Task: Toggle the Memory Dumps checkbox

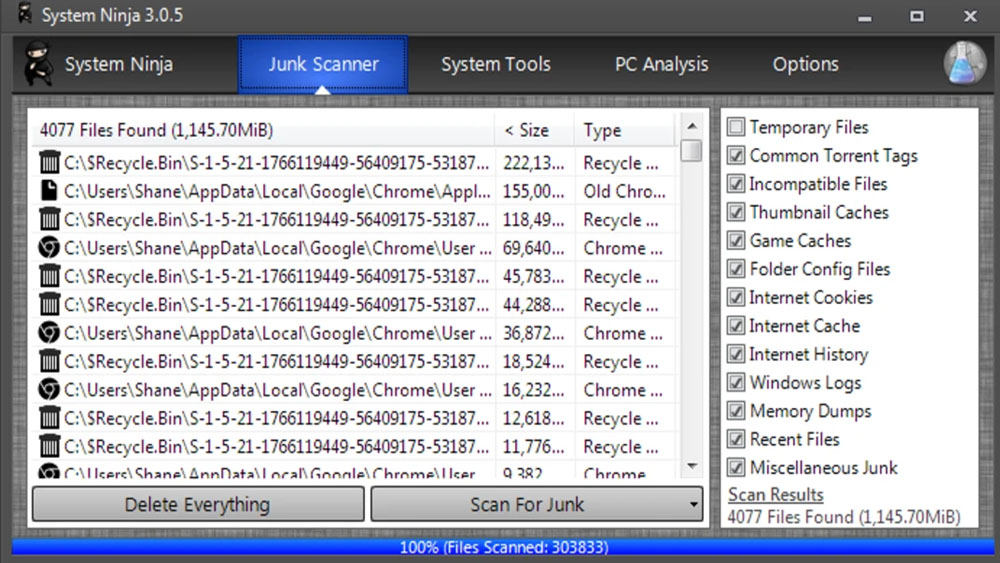Action: [735, 411]
